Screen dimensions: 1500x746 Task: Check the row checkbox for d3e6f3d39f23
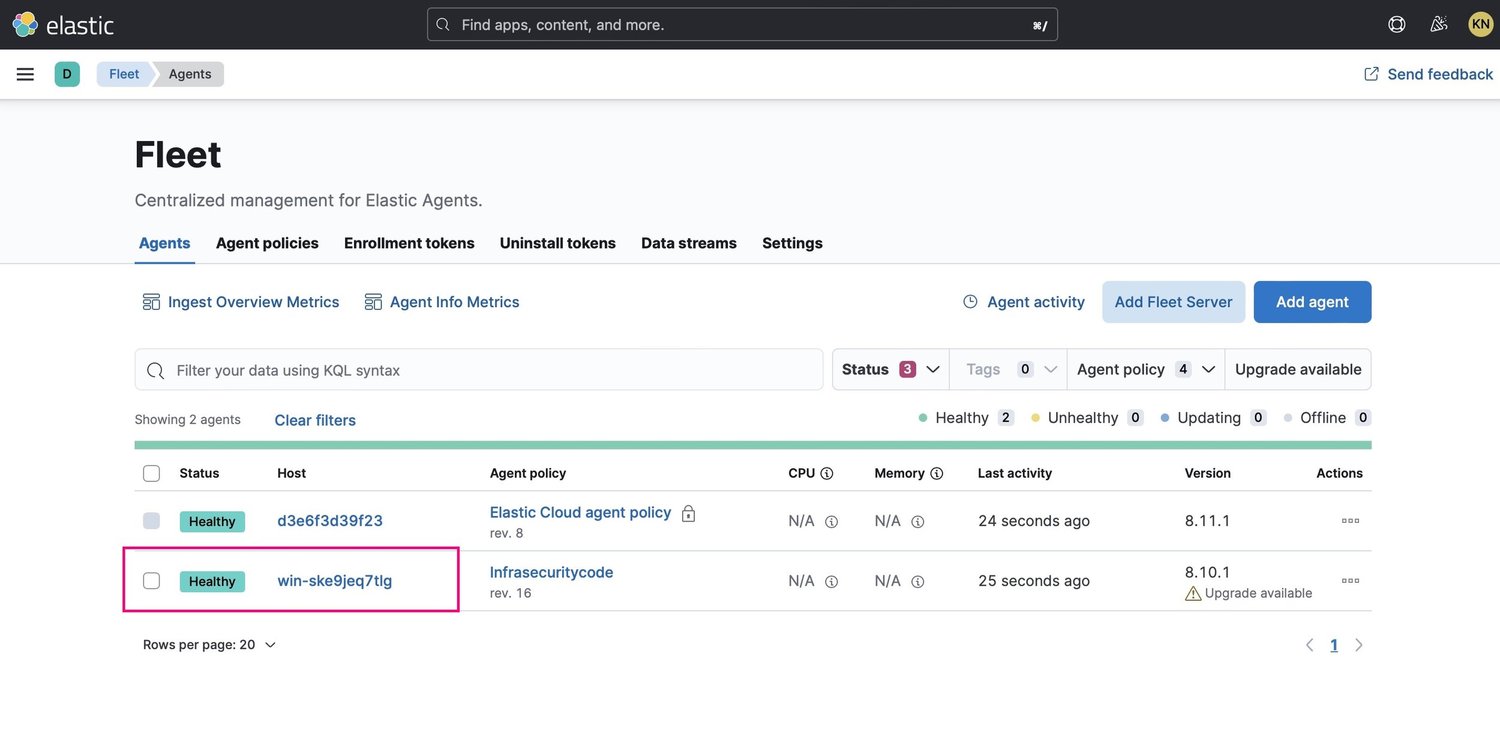pyautogui.click(x=151, y=519)
